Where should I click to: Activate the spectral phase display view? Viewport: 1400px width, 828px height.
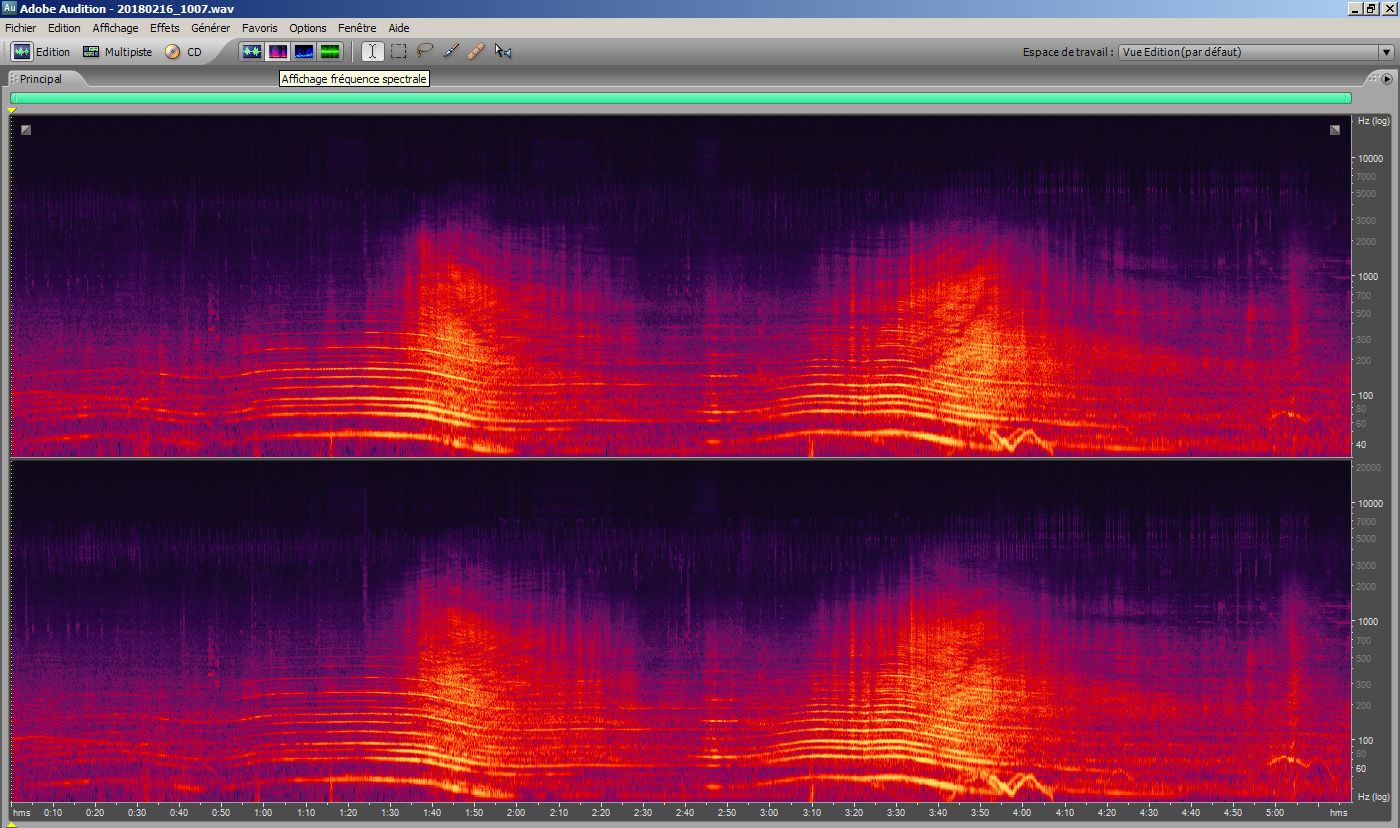(x=330, y=51)
